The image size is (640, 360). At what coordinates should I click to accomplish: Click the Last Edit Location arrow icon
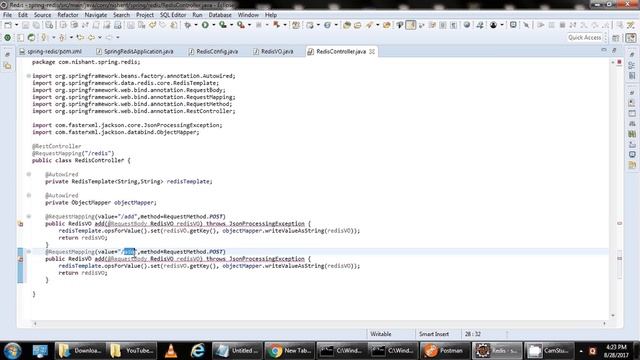click(x=80, y=38)
